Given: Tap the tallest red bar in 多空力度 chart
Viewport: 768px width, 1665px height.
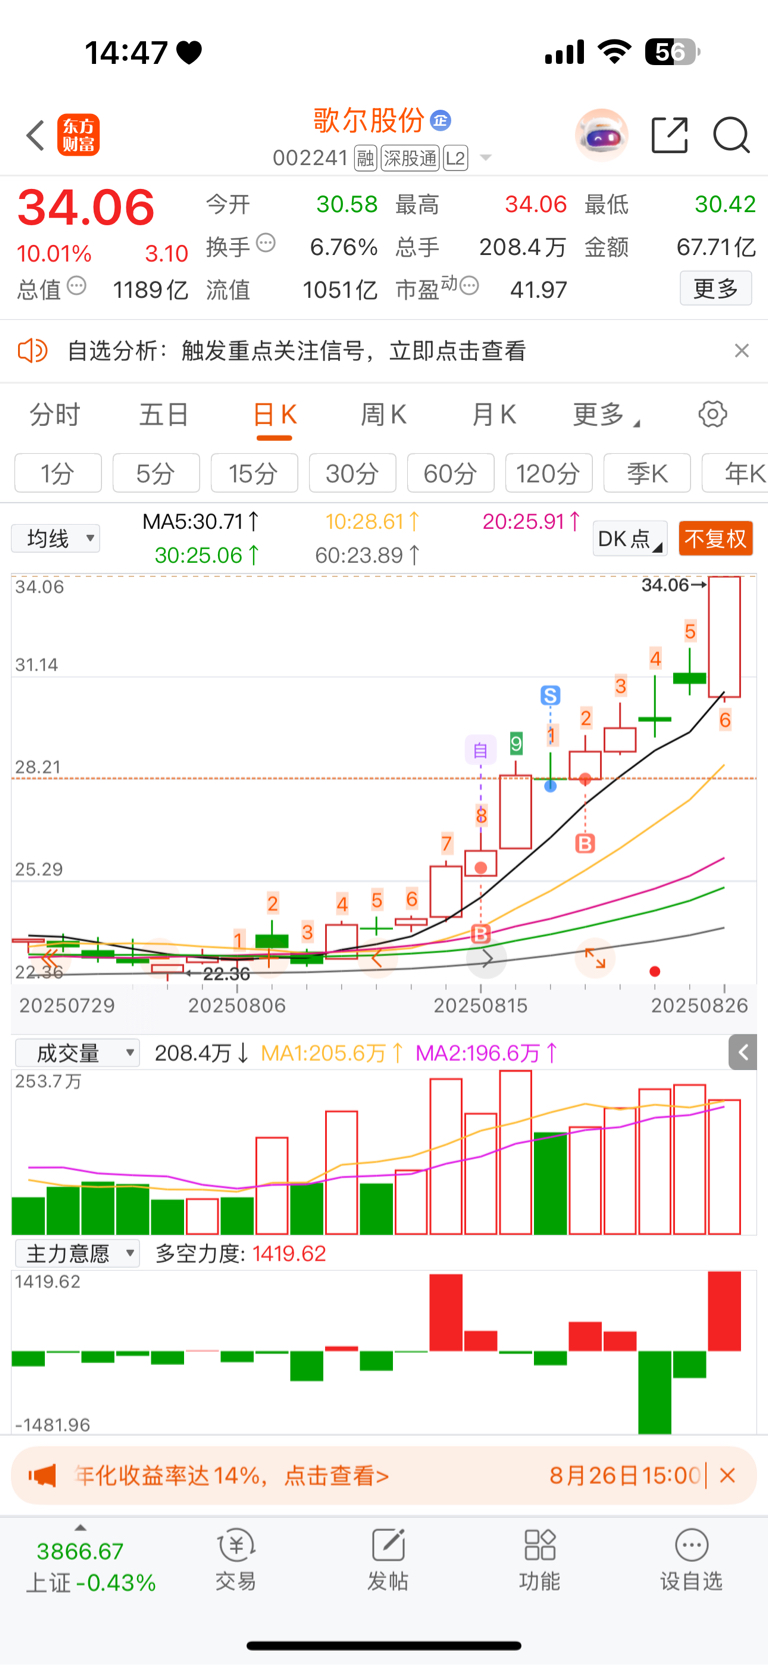Looking at the screenshot, I should [x=725, y=1312].
